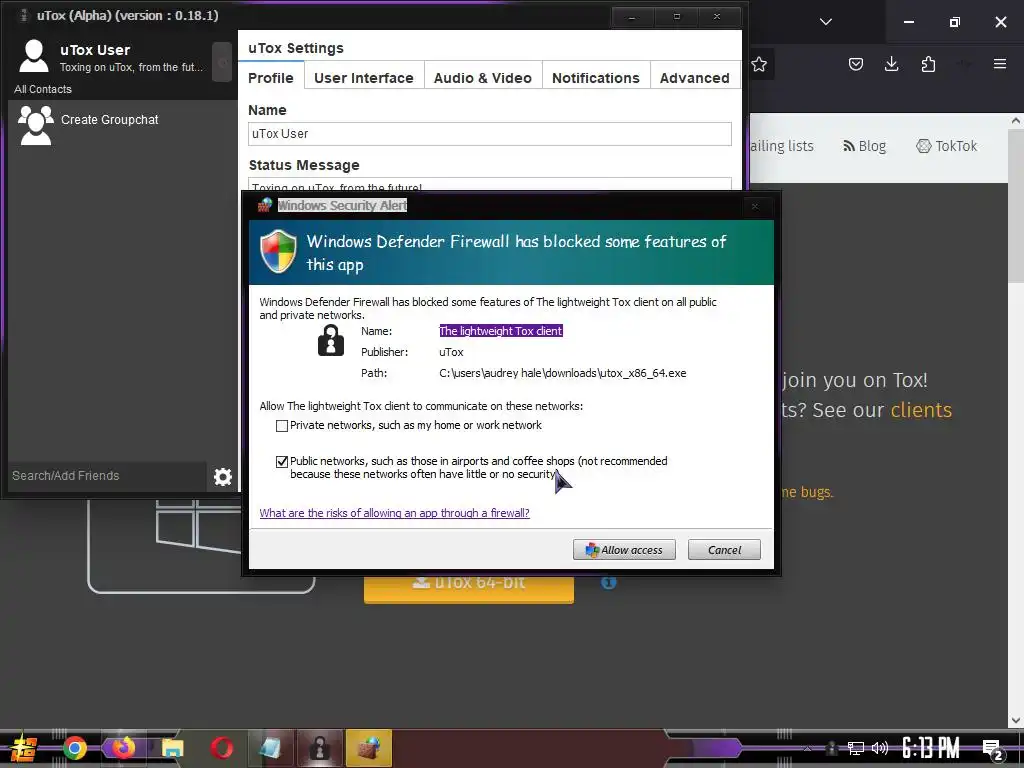Click the uTox User avatar icon

pos(34,56)
